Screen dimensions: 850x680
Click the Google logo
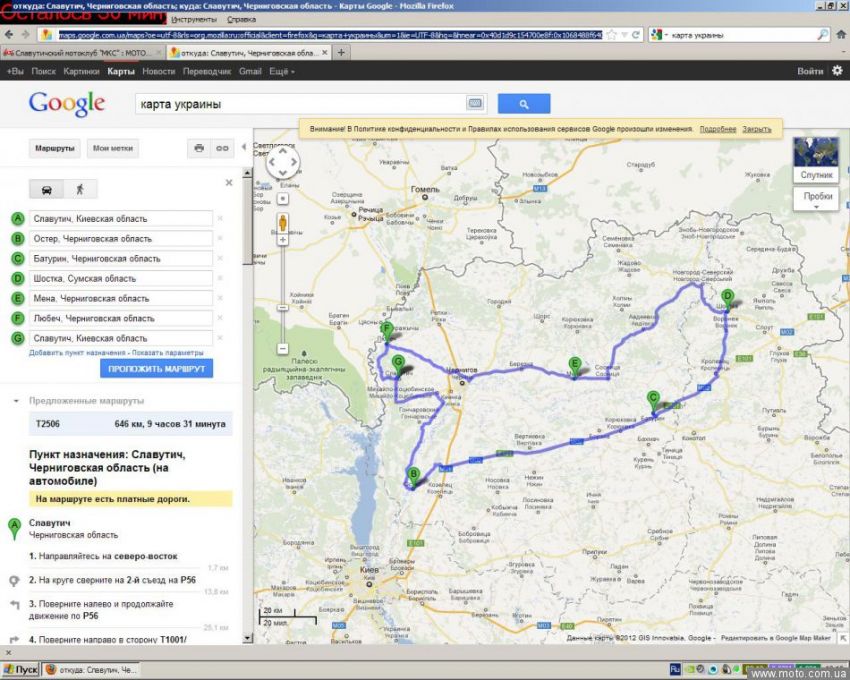point(67,104)
